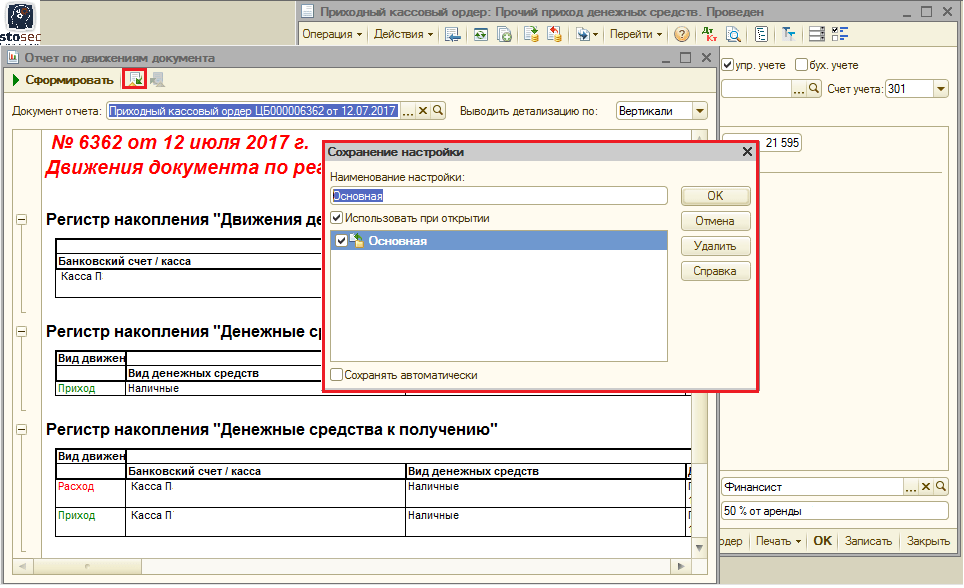Click the post document icon with green arrow
Screen dimensions: 964x588
tap(531, 34)
